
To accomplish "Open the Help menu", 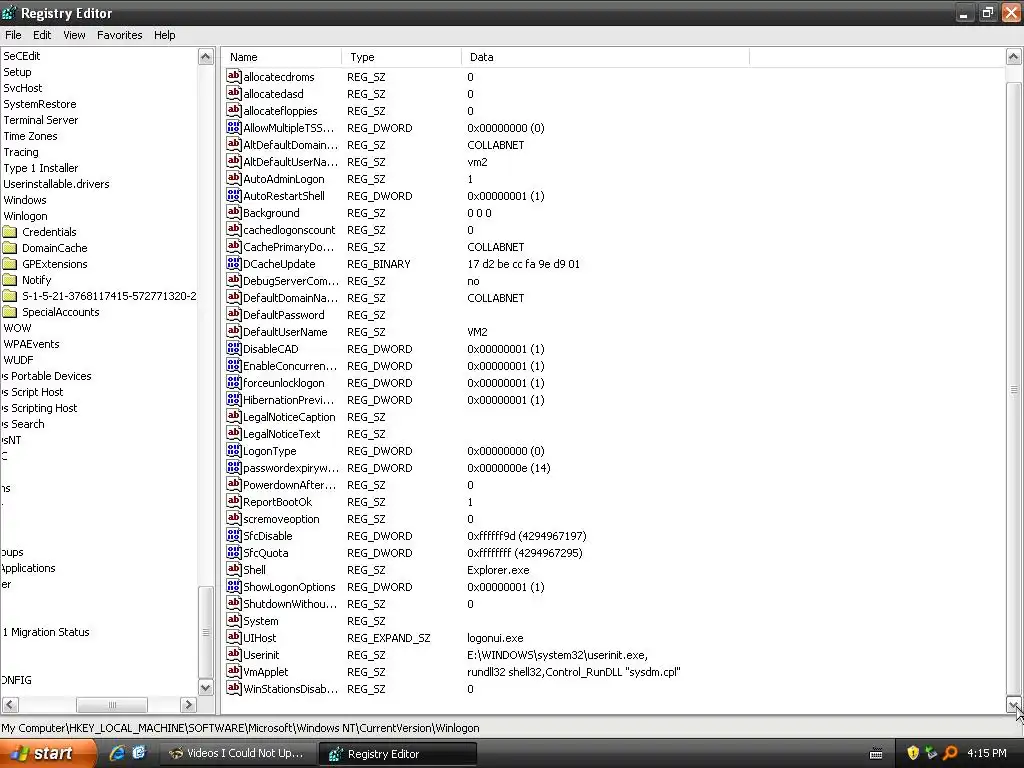I will pyautogui.click(x=165, y=35).
